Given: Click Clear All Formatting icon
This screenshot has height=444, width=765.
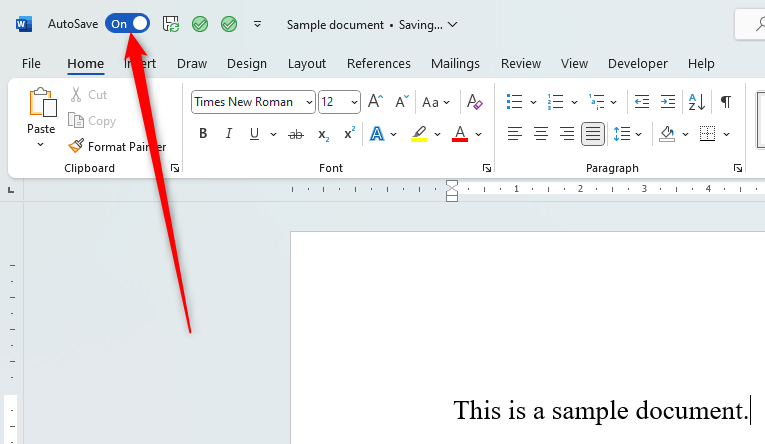Looking at the screenshot, I should [474, 101].
